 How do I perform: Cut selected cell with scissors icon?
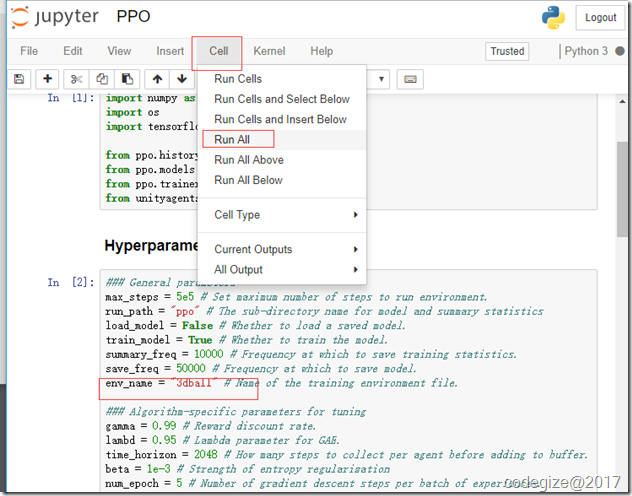76,79
